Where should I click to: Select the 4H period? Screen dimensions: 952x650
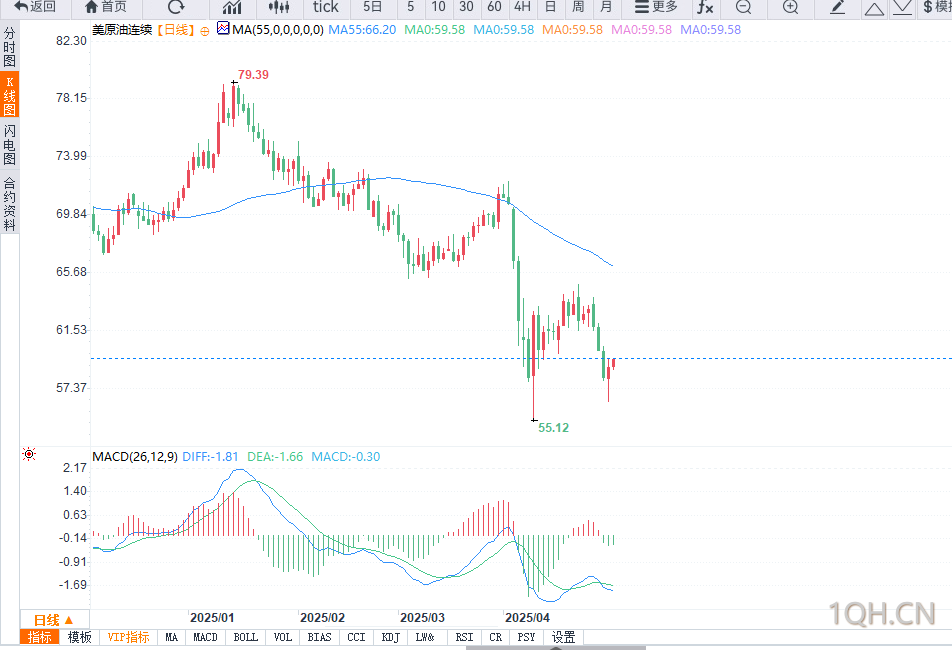522,7
